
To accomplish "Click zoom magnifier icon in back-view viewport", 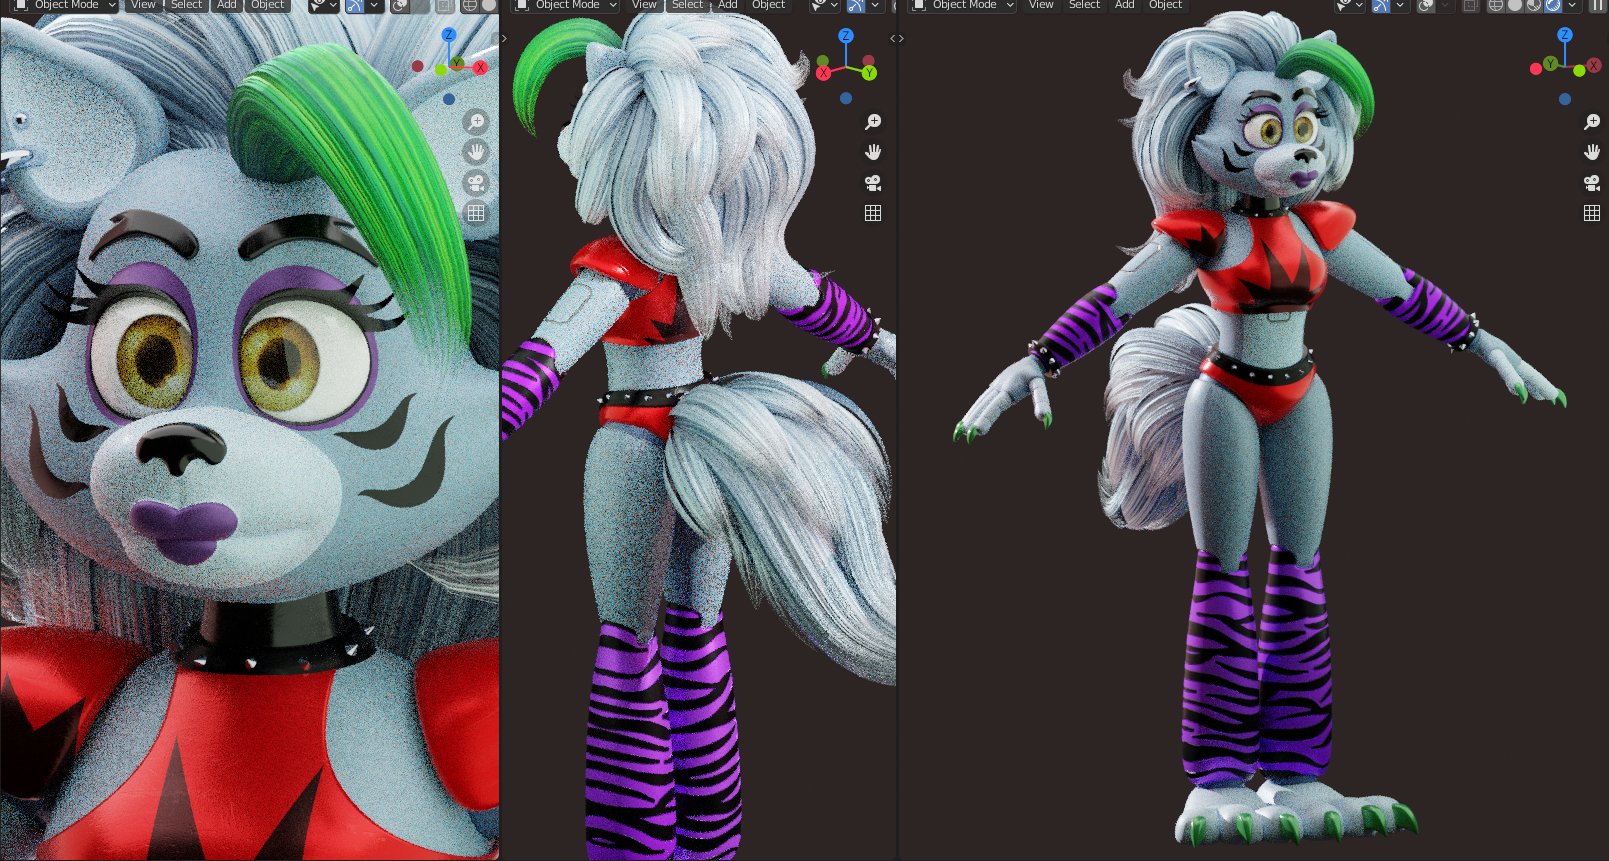I will pyautogui.click(x=873, y=122).
